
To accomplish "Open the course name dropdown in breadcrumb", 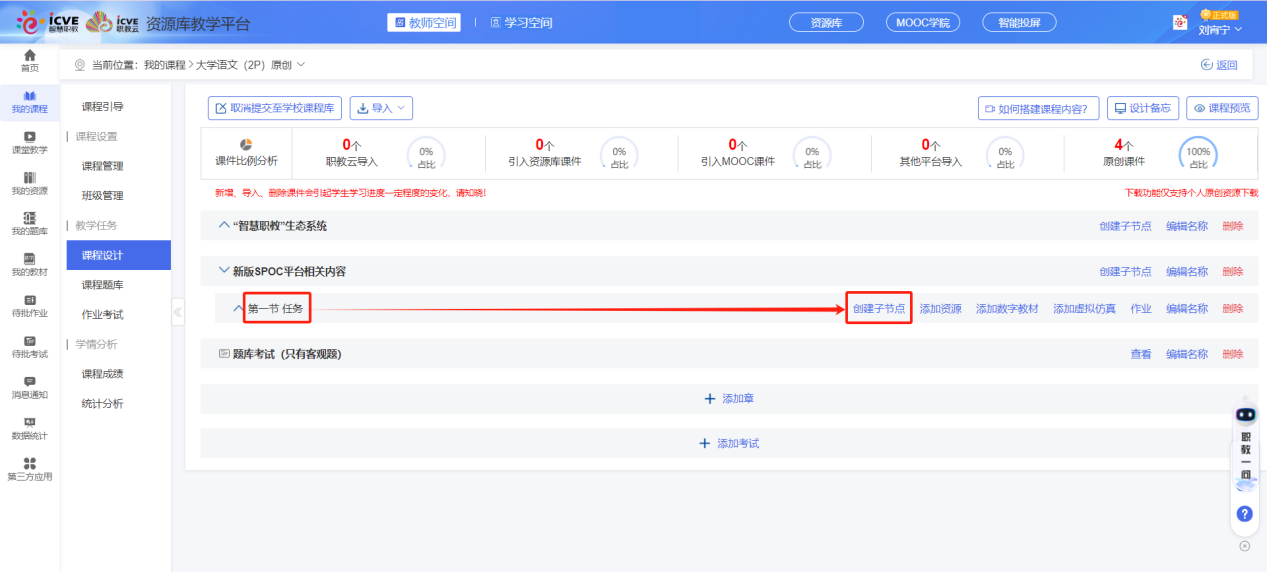I will click(300, 65).
